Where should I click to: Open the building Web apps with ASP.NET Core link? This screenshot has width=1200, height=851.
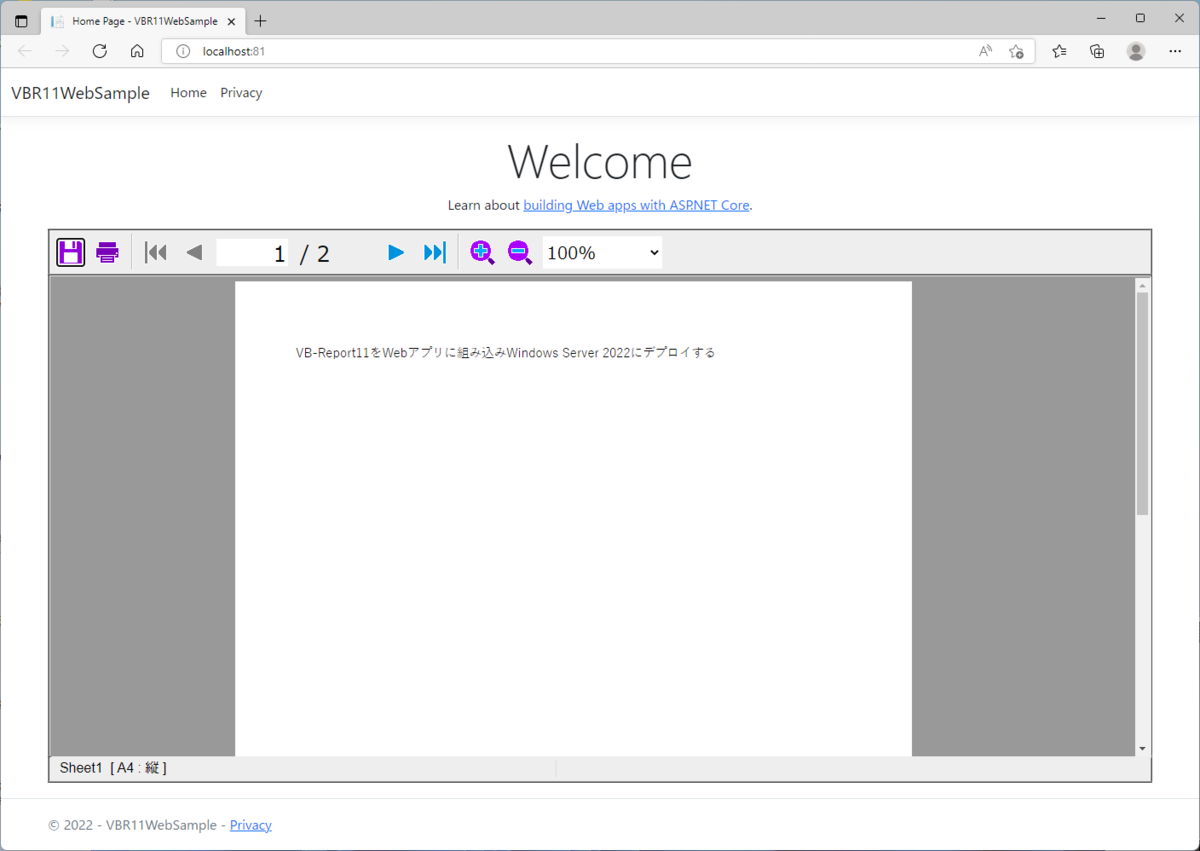[x=636, y=205]
